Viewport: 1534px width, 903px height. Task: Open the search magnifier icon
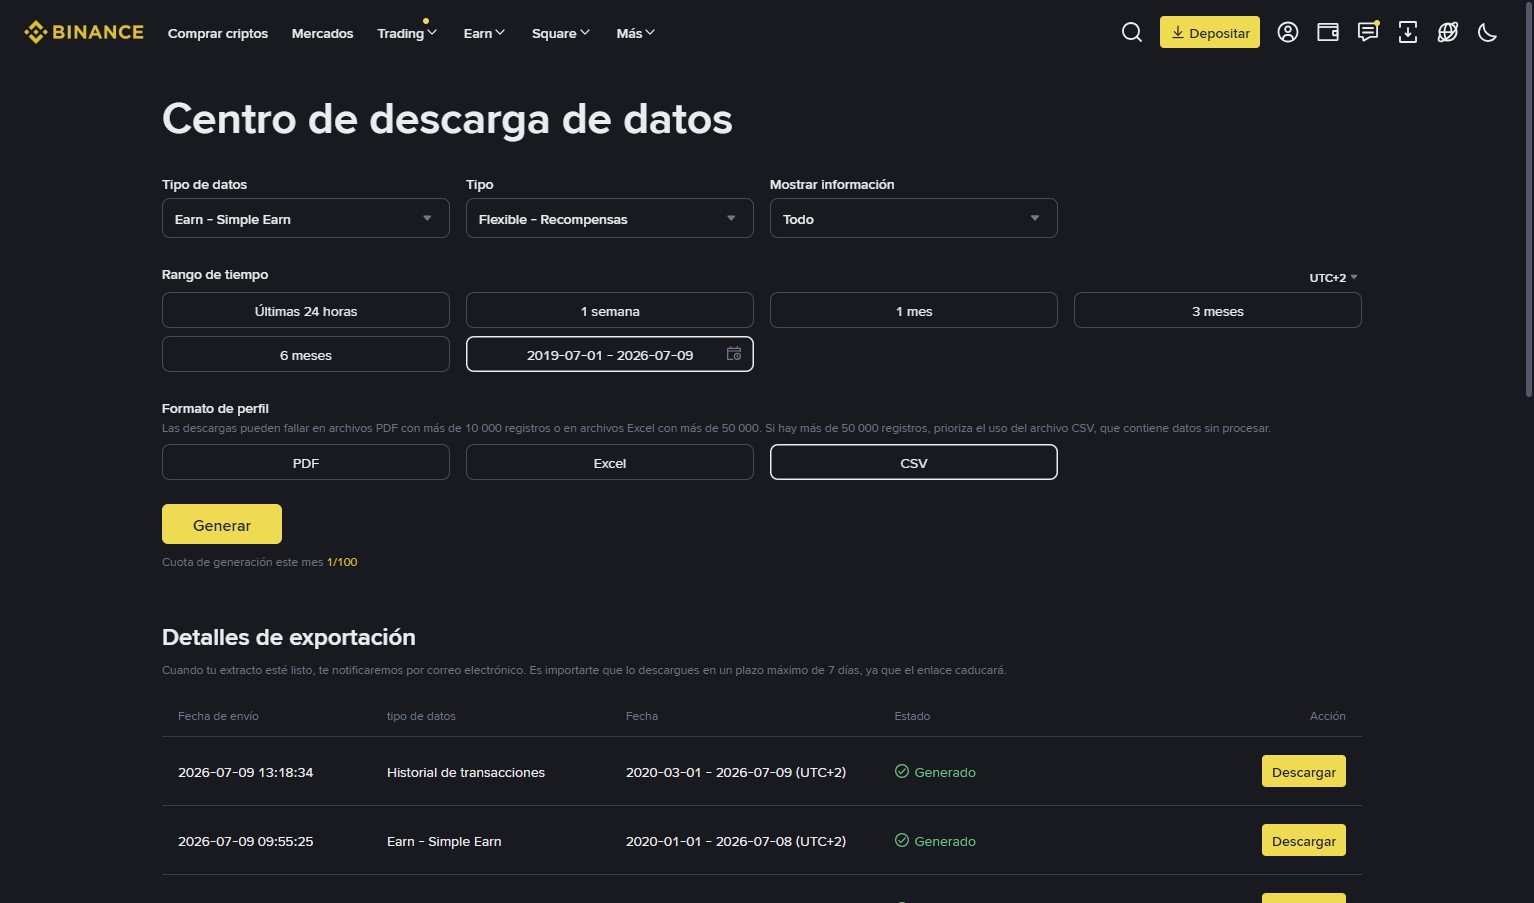(1132, 32)
